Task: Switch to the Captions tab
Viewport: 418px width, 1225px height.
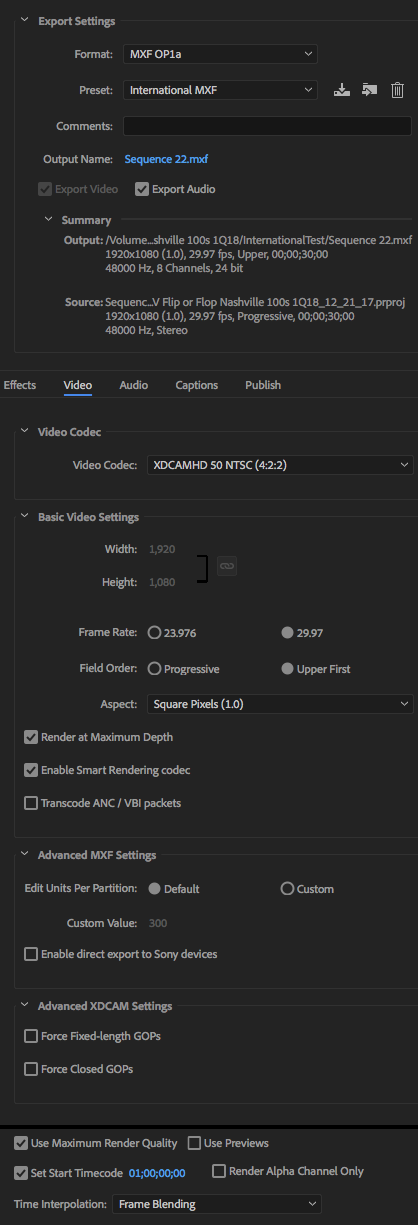Action: click(196, 385)
